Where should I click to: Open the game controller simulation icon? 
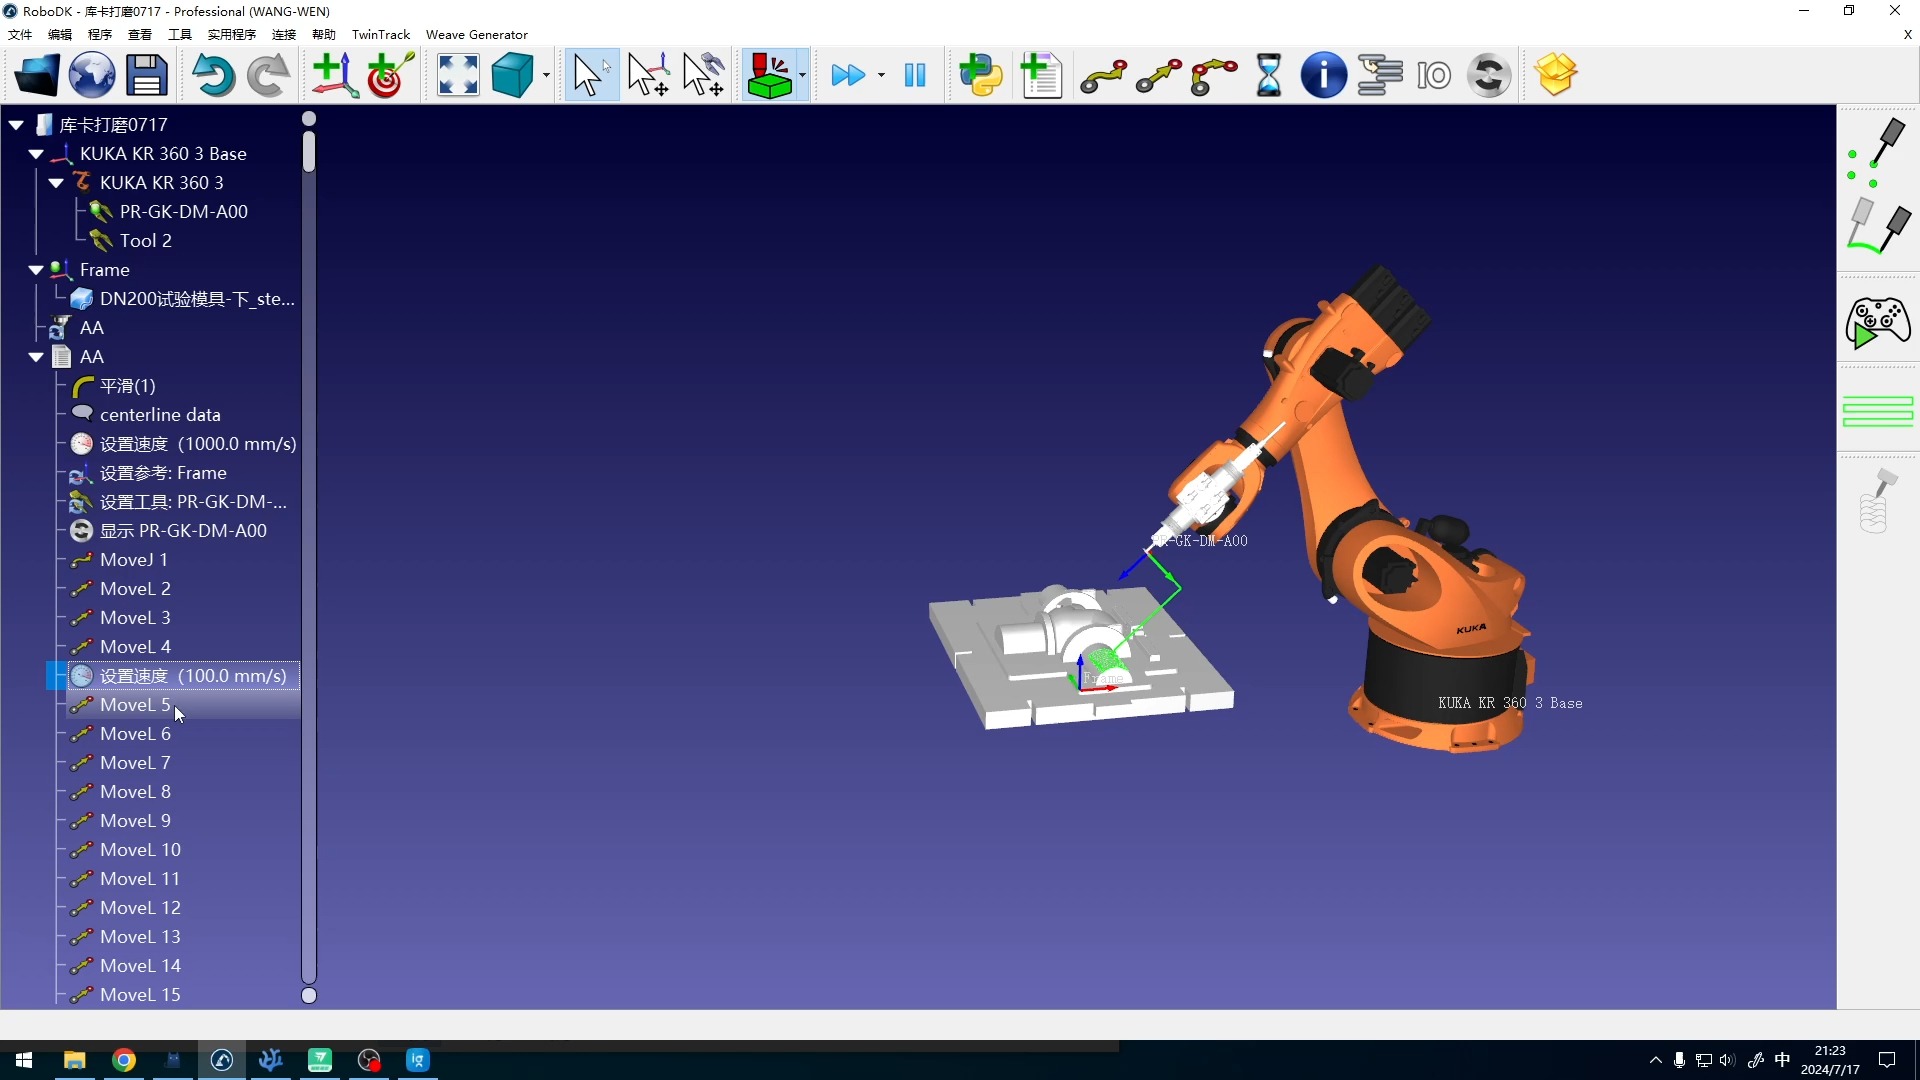[1877, 323]
